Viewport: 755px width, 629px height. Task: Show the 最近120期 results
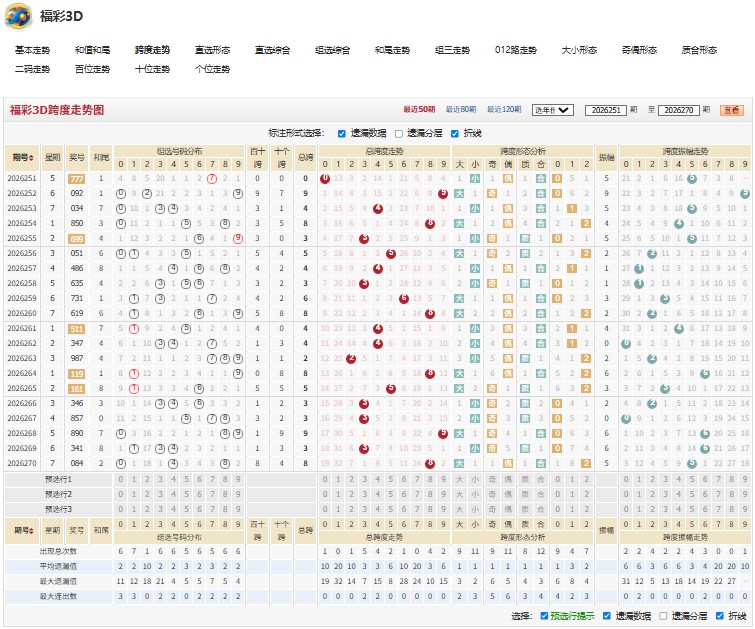point(504,110)
